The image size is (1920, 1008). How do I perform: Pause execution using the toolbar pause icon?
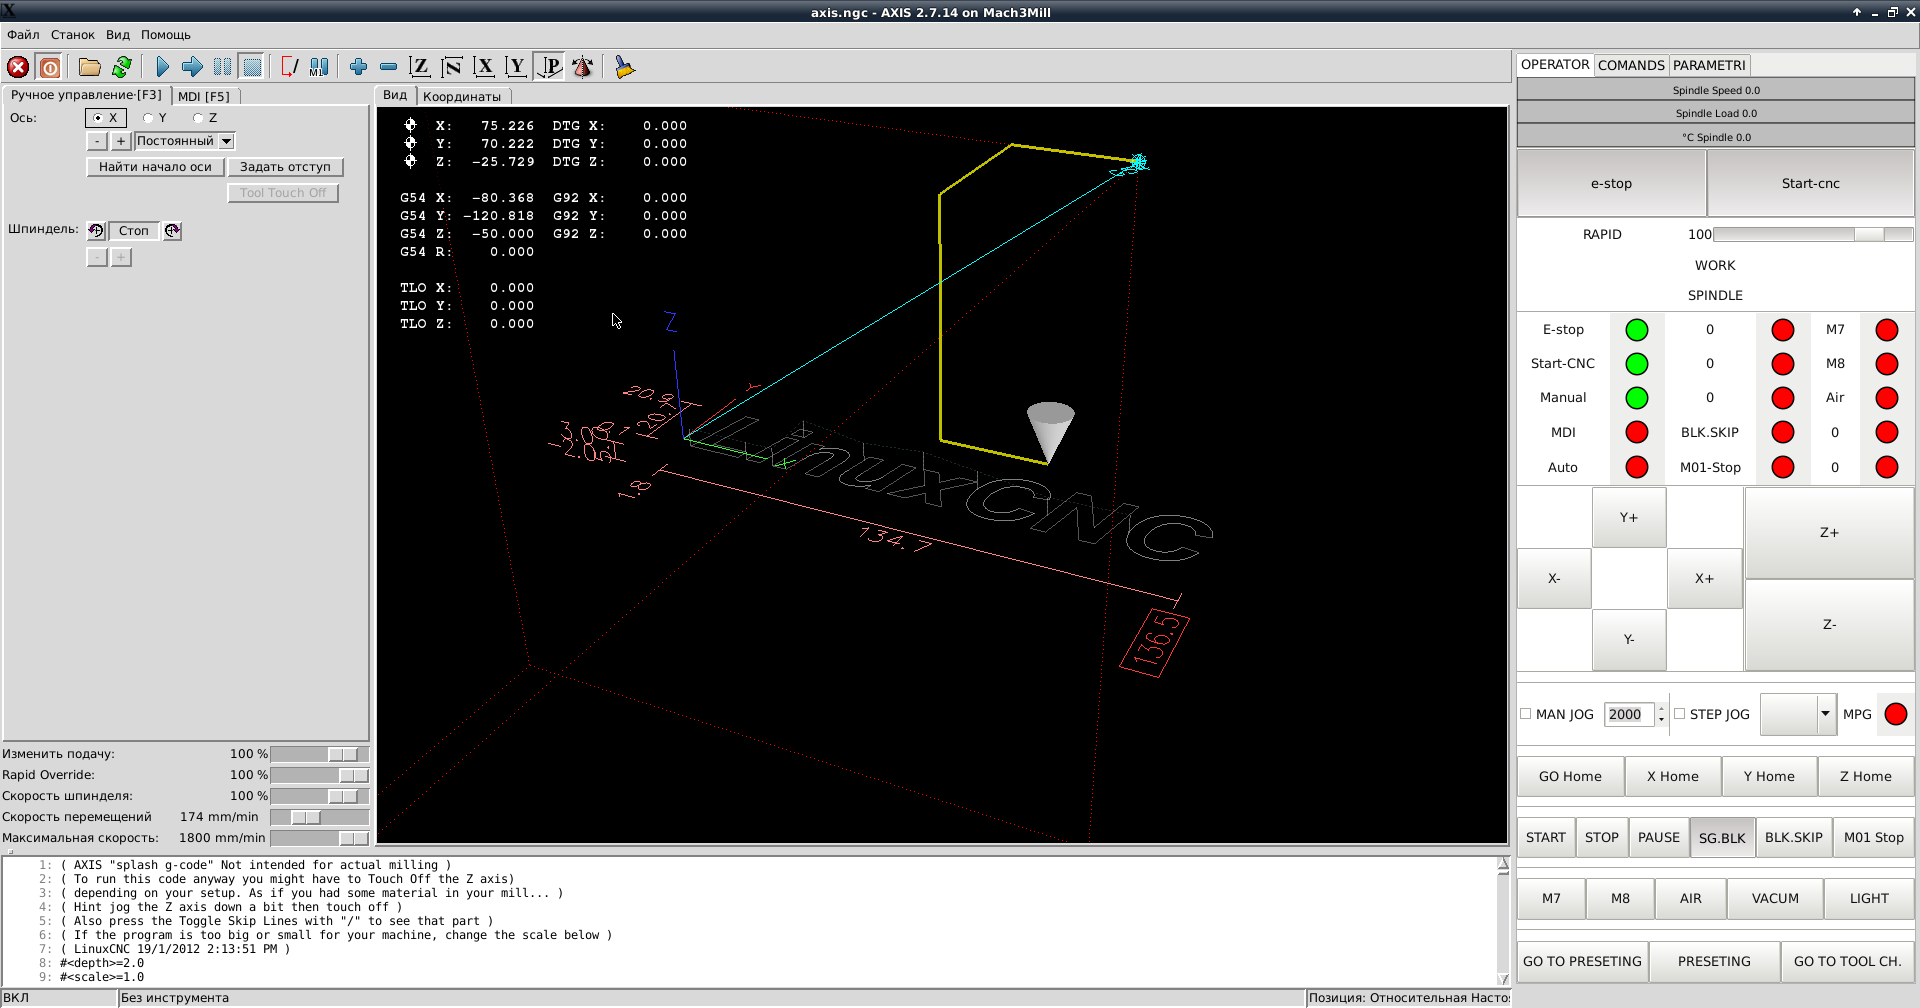(x=222, y=67)
